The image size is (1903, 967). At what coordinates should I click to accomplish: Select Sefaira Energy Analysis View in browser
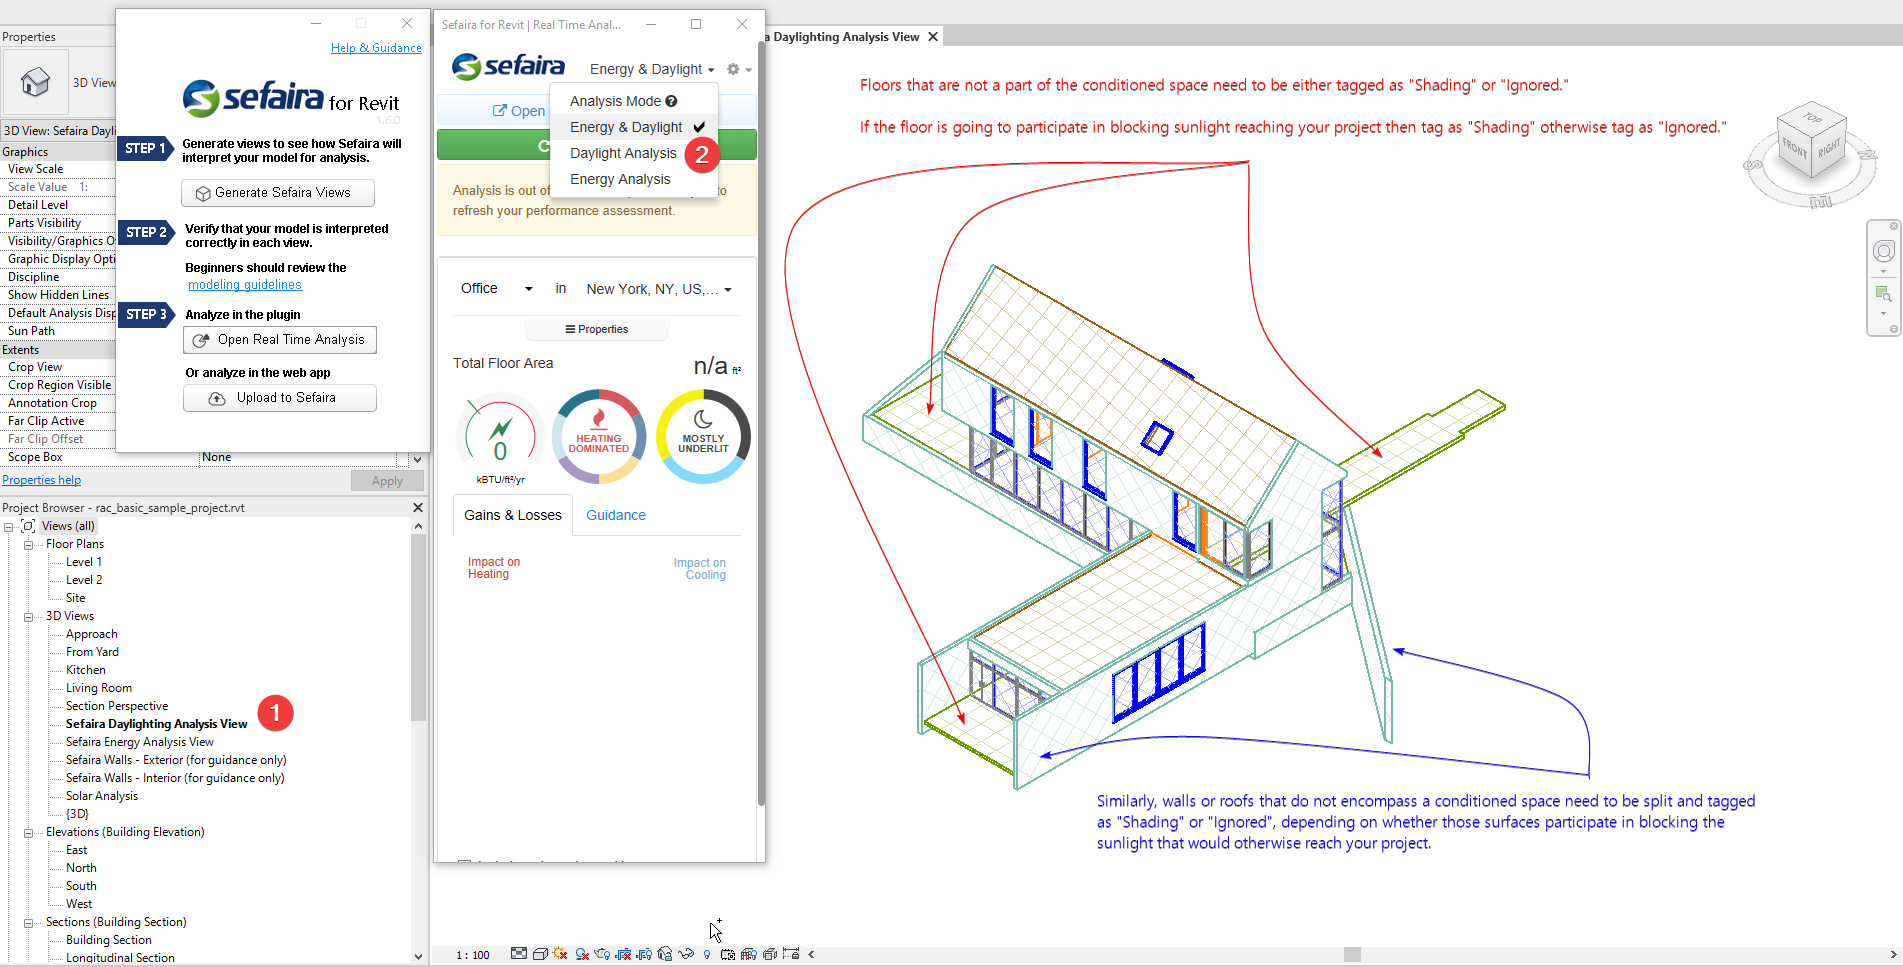pyautogui.click(x=140, y=742)
